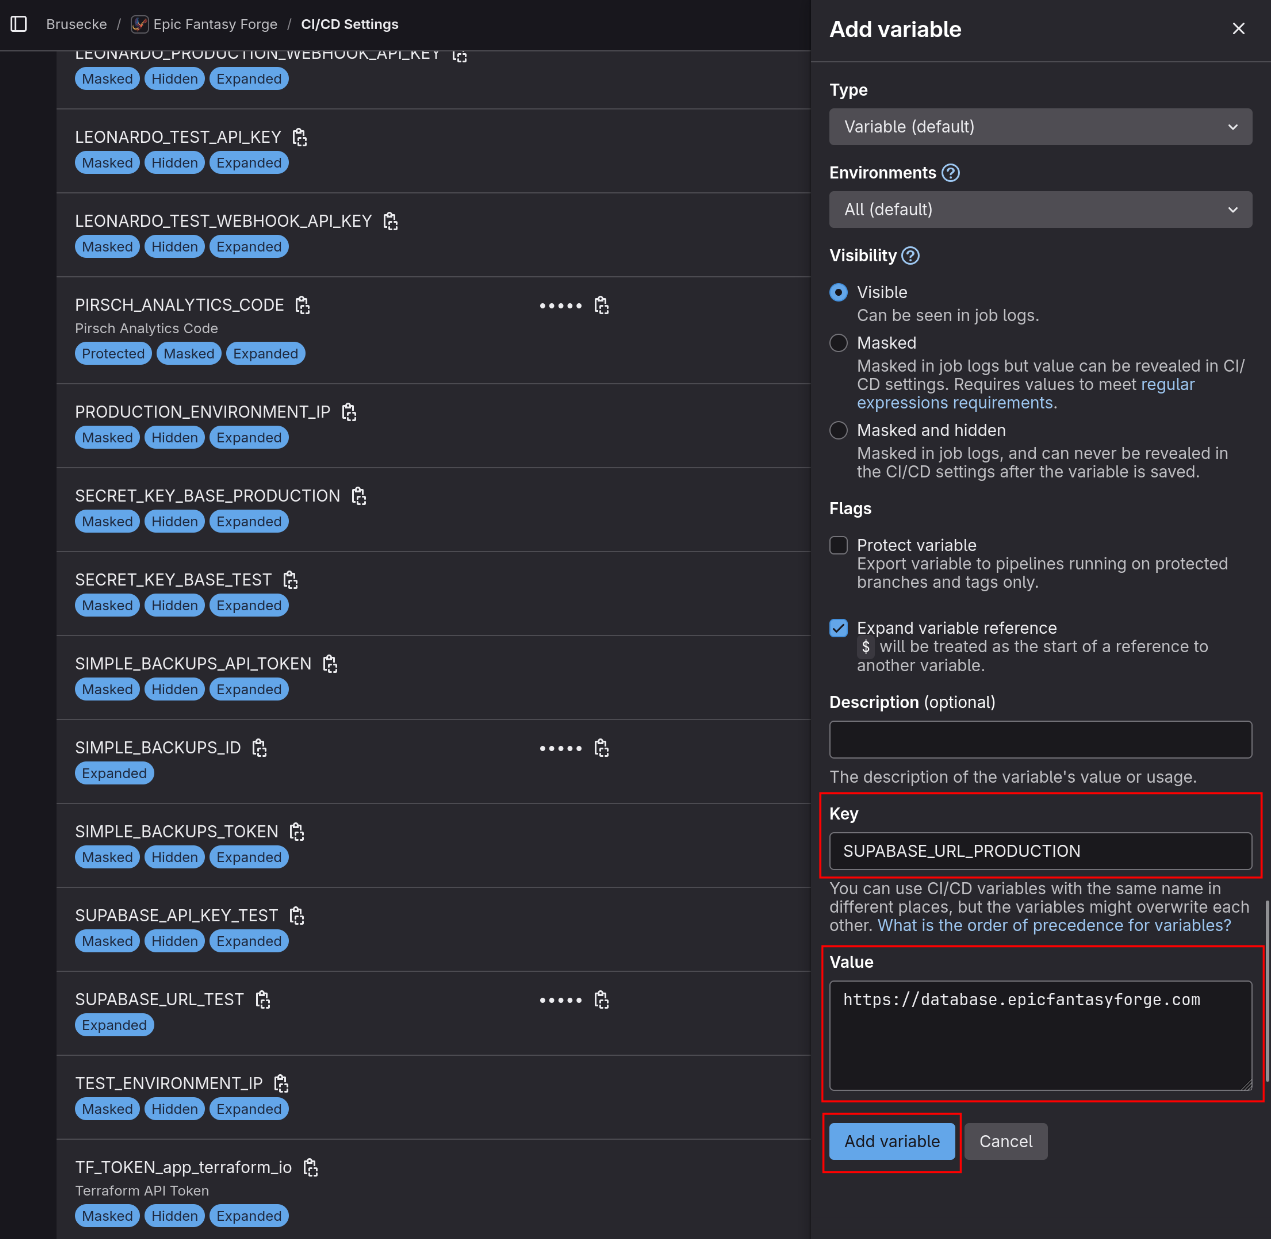The height and width of the screenshot is (1239, 1271).
Task: Click the Epic Fantasy Forge project avatar
Action: point(139,23)
